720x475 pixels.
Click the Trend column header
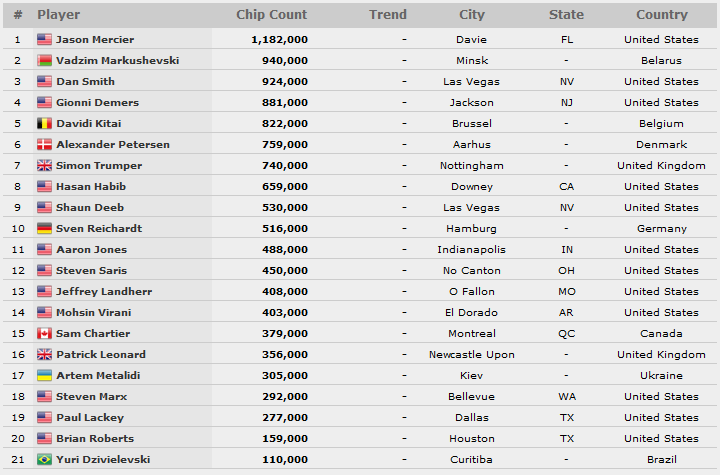point(388,15)
